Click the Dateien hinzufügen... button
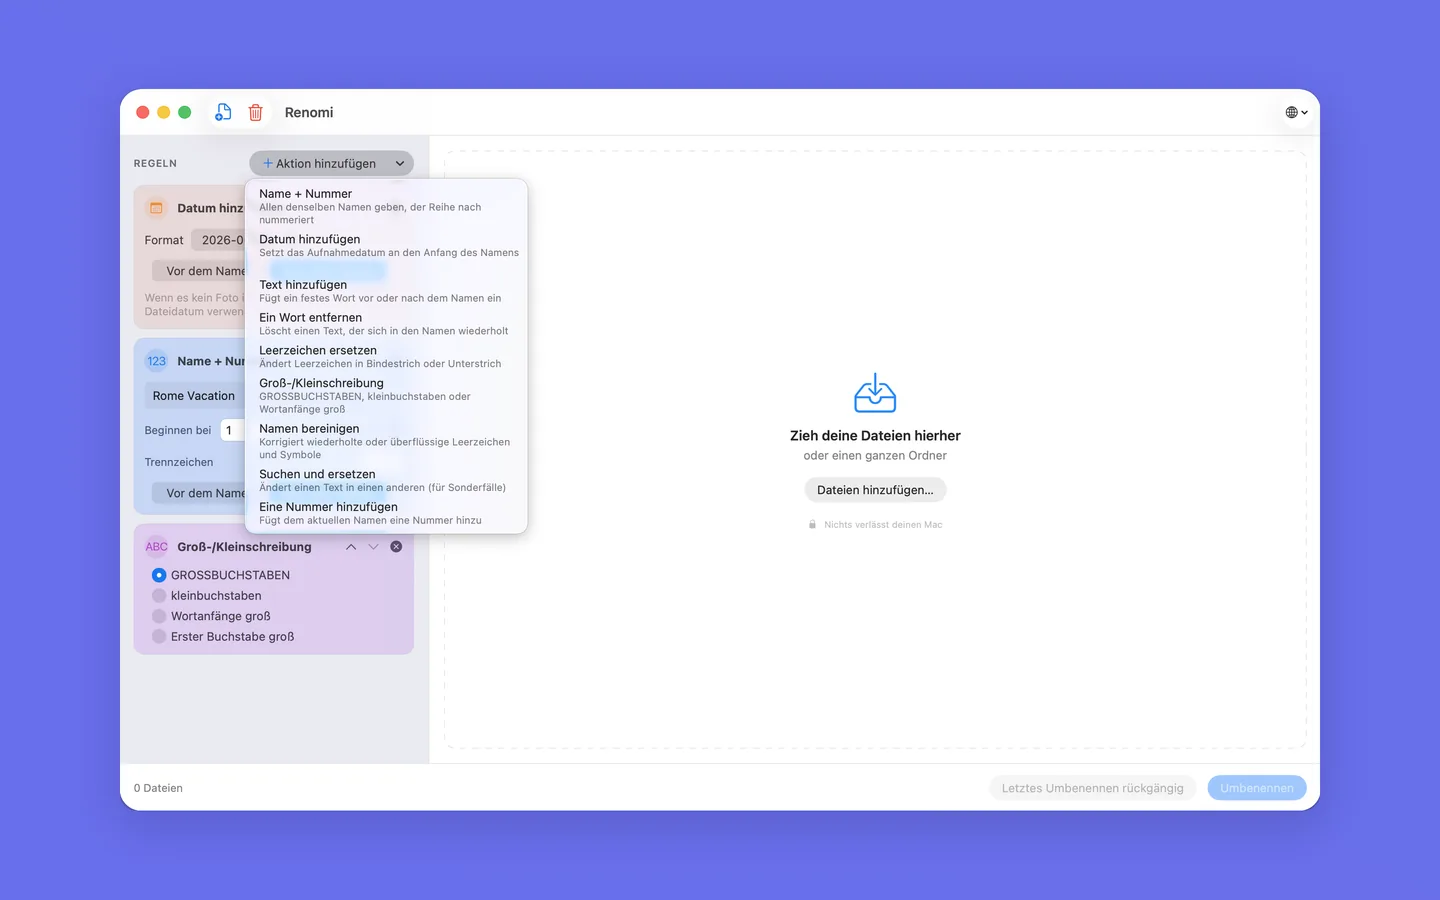The image size is (1440, 900). click(875, 490)
